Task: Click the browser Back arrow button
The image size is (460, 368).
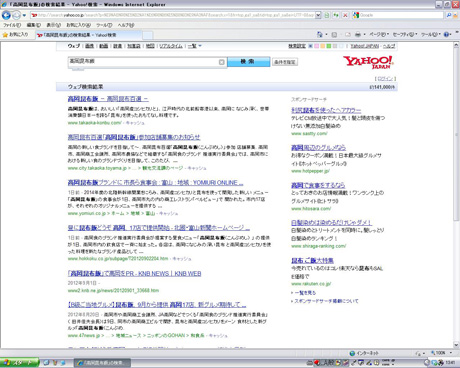Action: pyautogui.click(x=6, y=15)
